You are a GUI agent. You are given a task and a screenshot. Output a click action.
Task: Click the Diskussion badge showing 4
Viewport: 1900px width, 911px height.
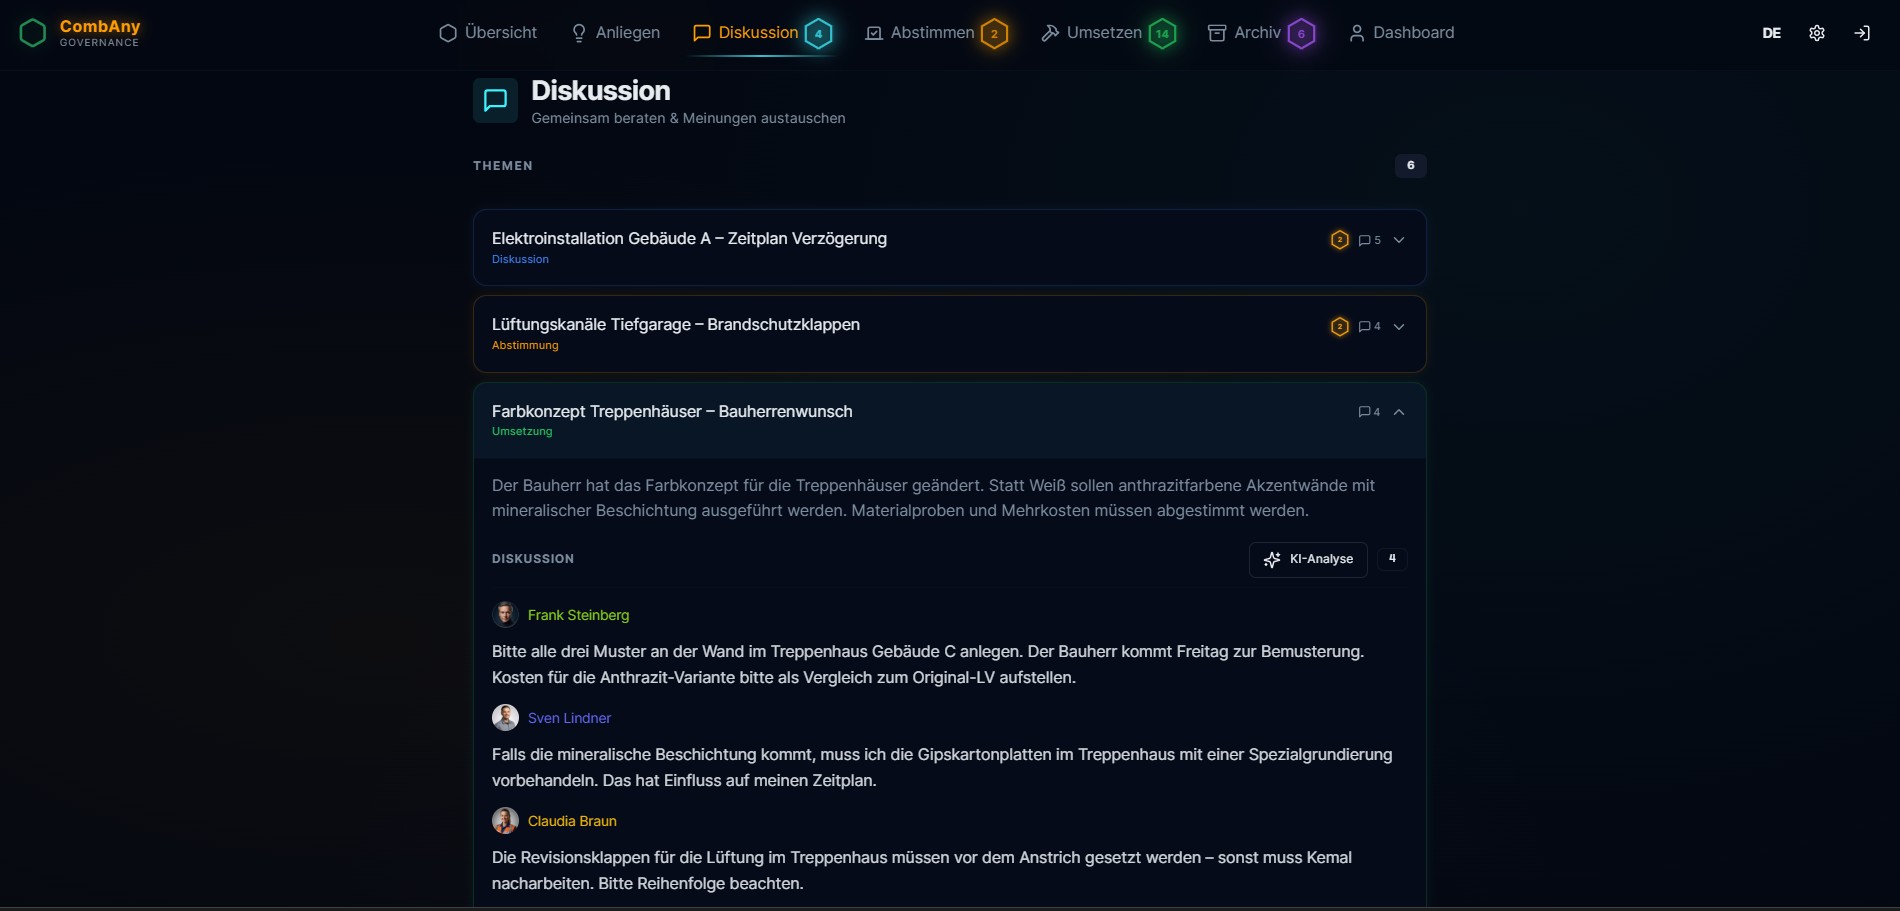coord(819,34)
